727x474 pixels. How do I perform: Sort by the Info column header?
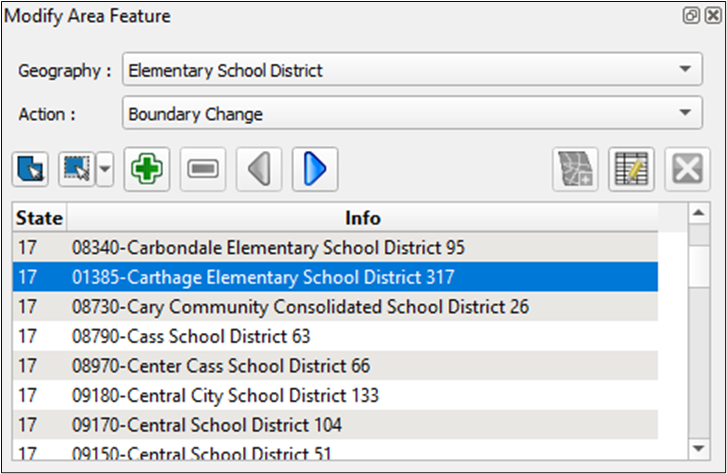(x=362, y=217)
